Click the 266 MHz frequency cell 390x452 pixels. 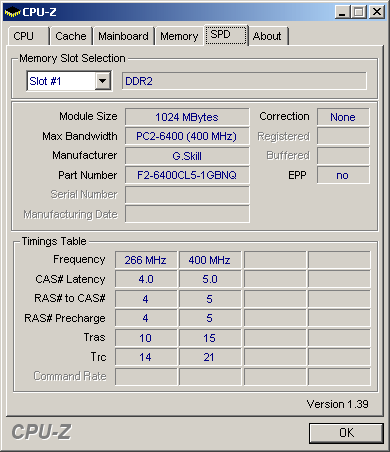pyautogui.click(x=146, y=260)
